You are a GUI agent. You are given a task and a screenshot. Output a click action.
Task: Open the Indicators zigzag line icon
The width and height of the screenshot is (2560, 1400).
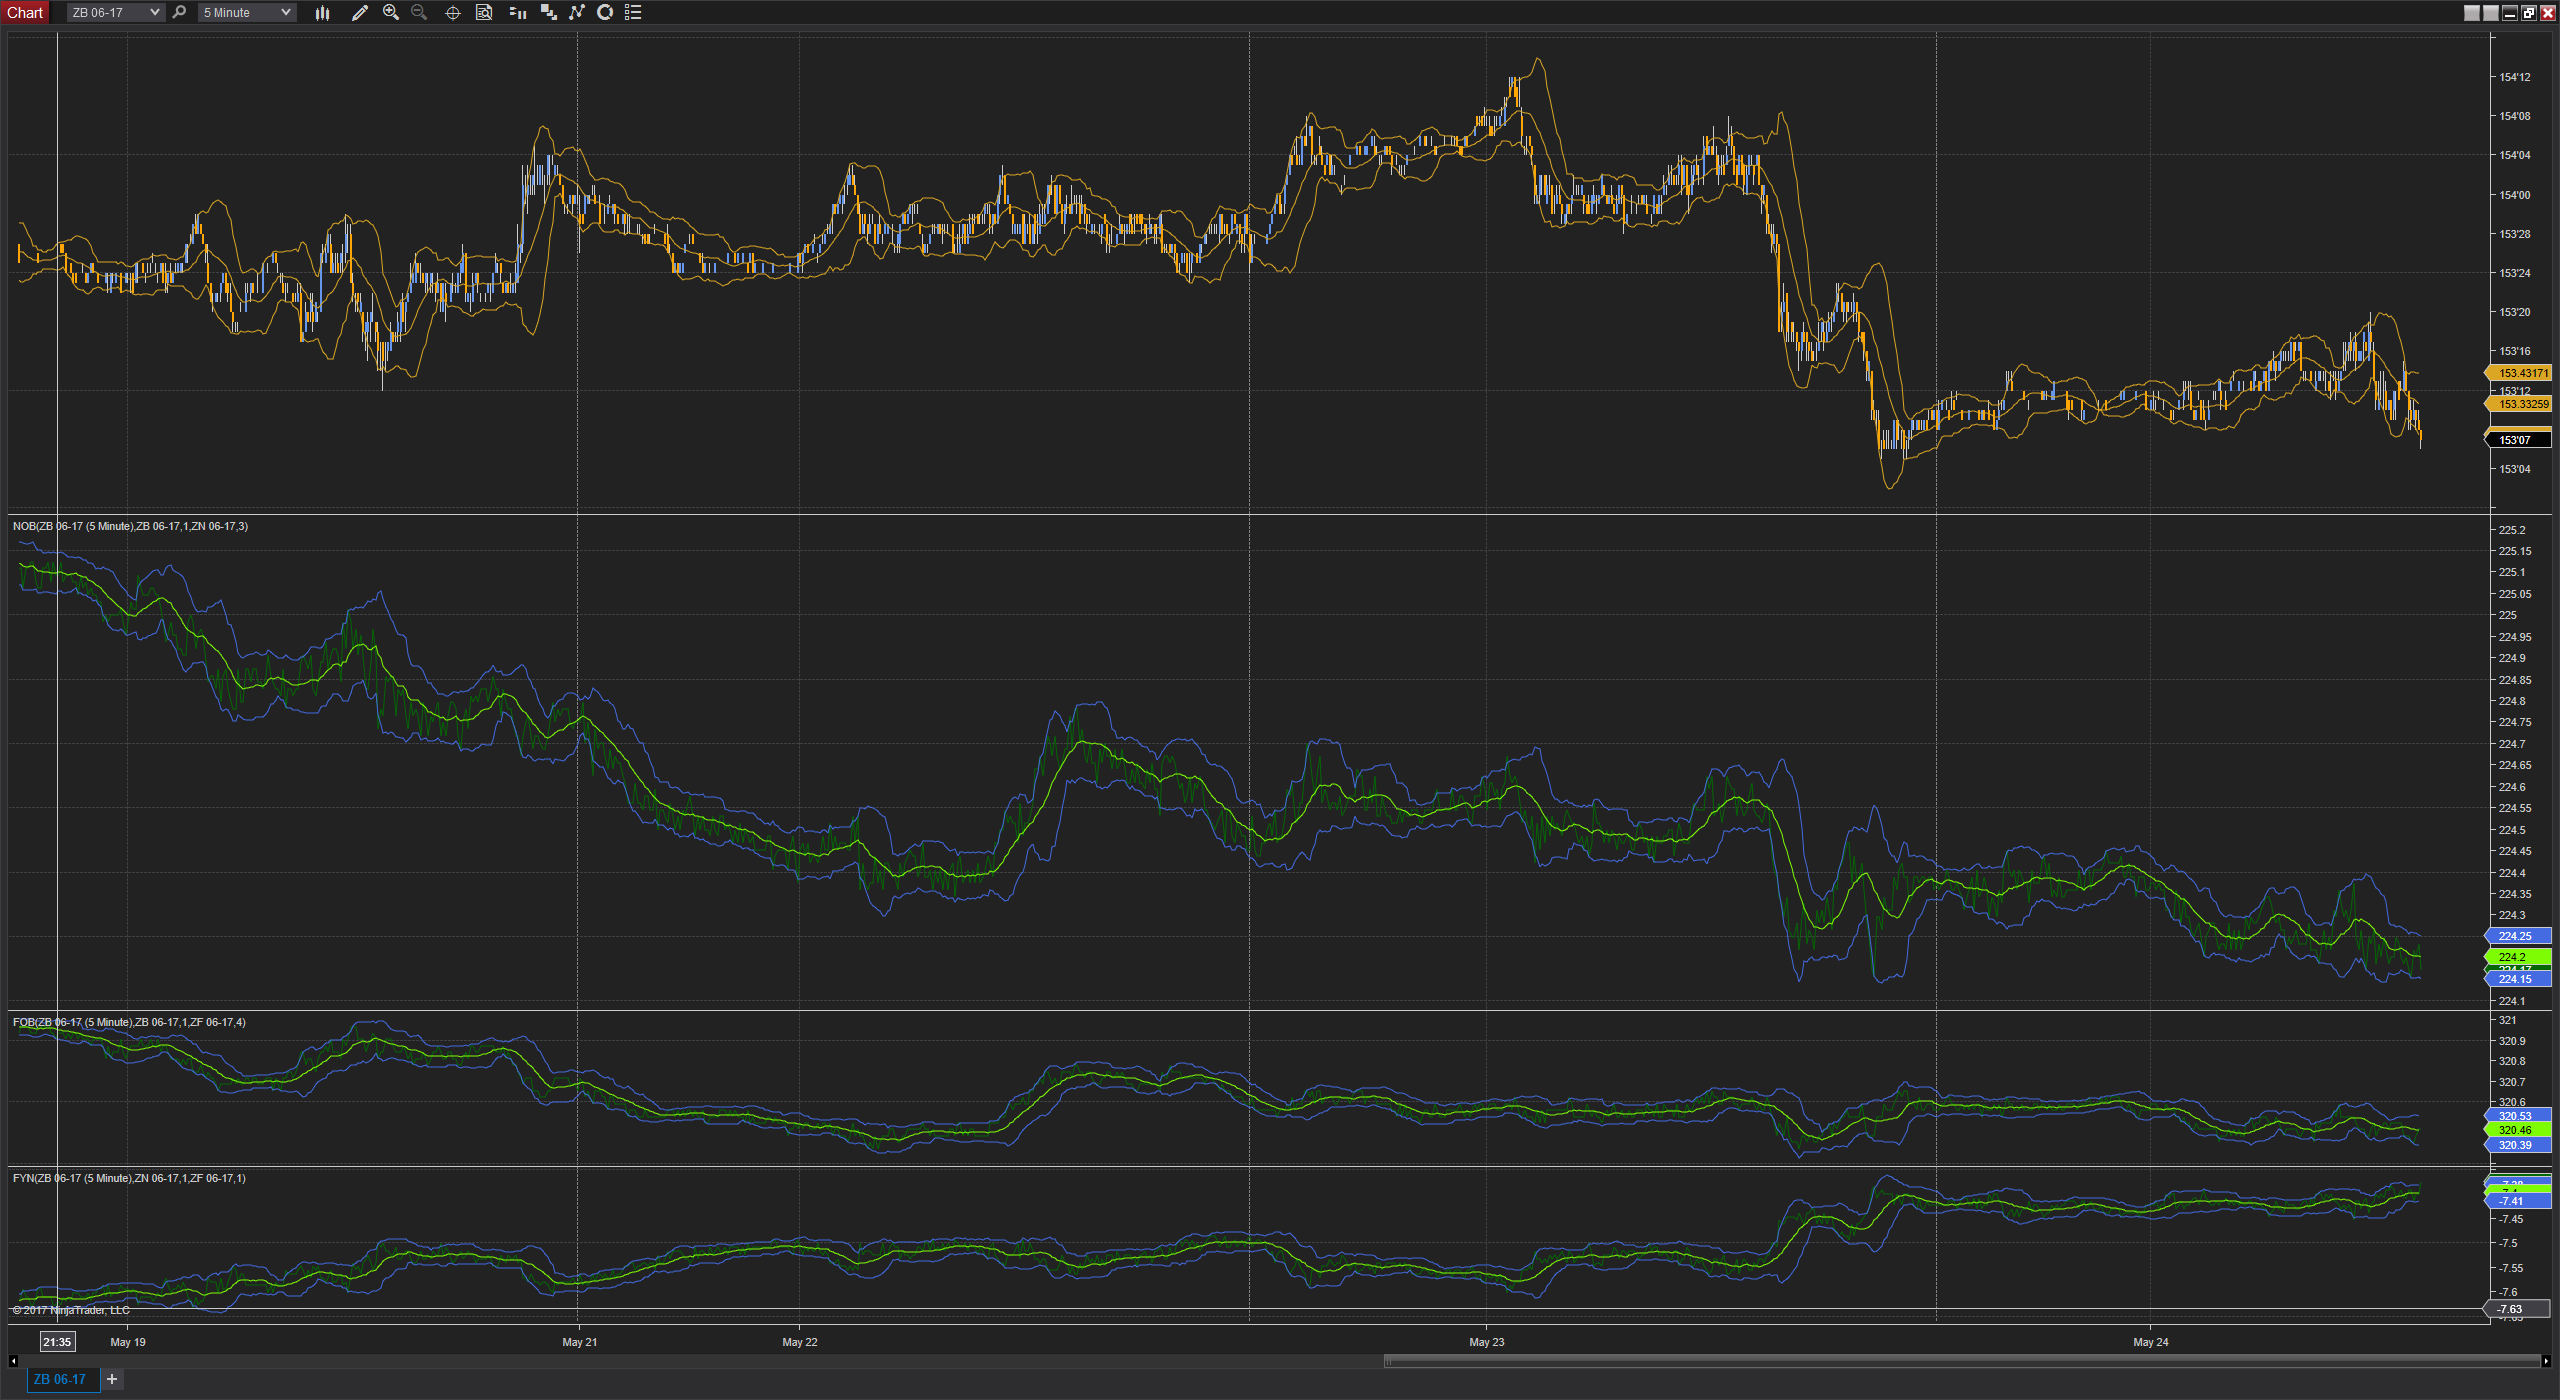577,13
